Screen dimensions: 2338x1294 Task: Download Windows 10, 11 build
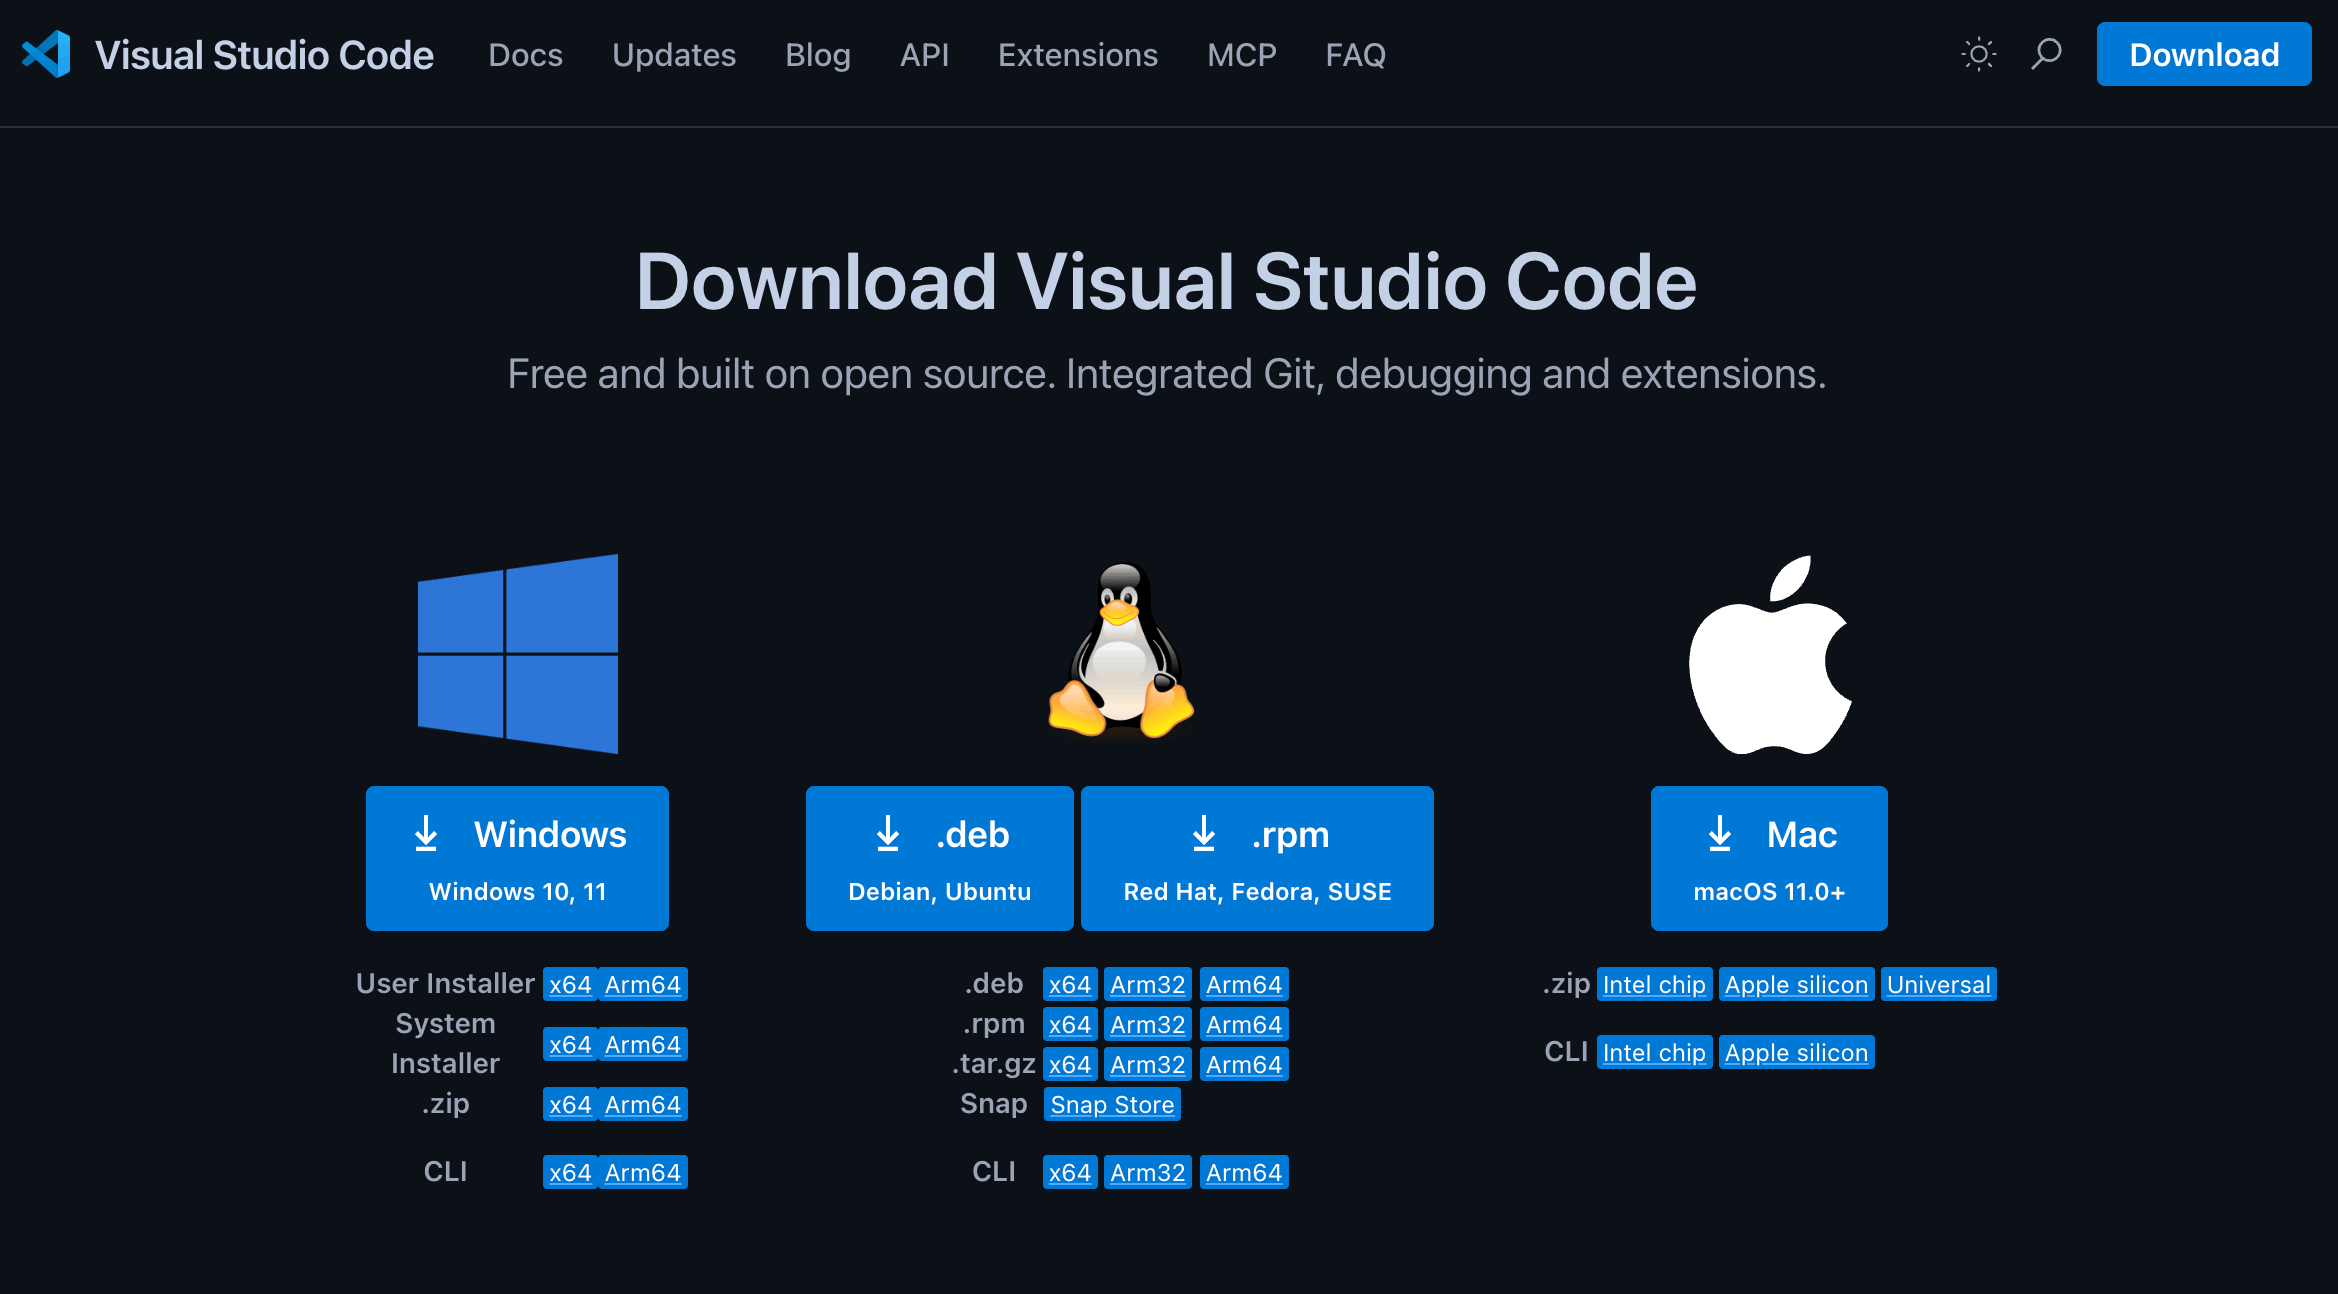(516, 858)
